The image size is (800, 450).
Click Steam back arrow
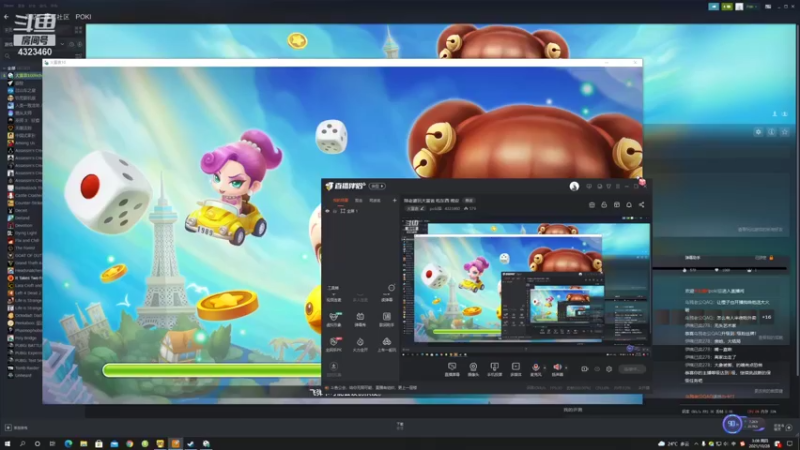6,17
